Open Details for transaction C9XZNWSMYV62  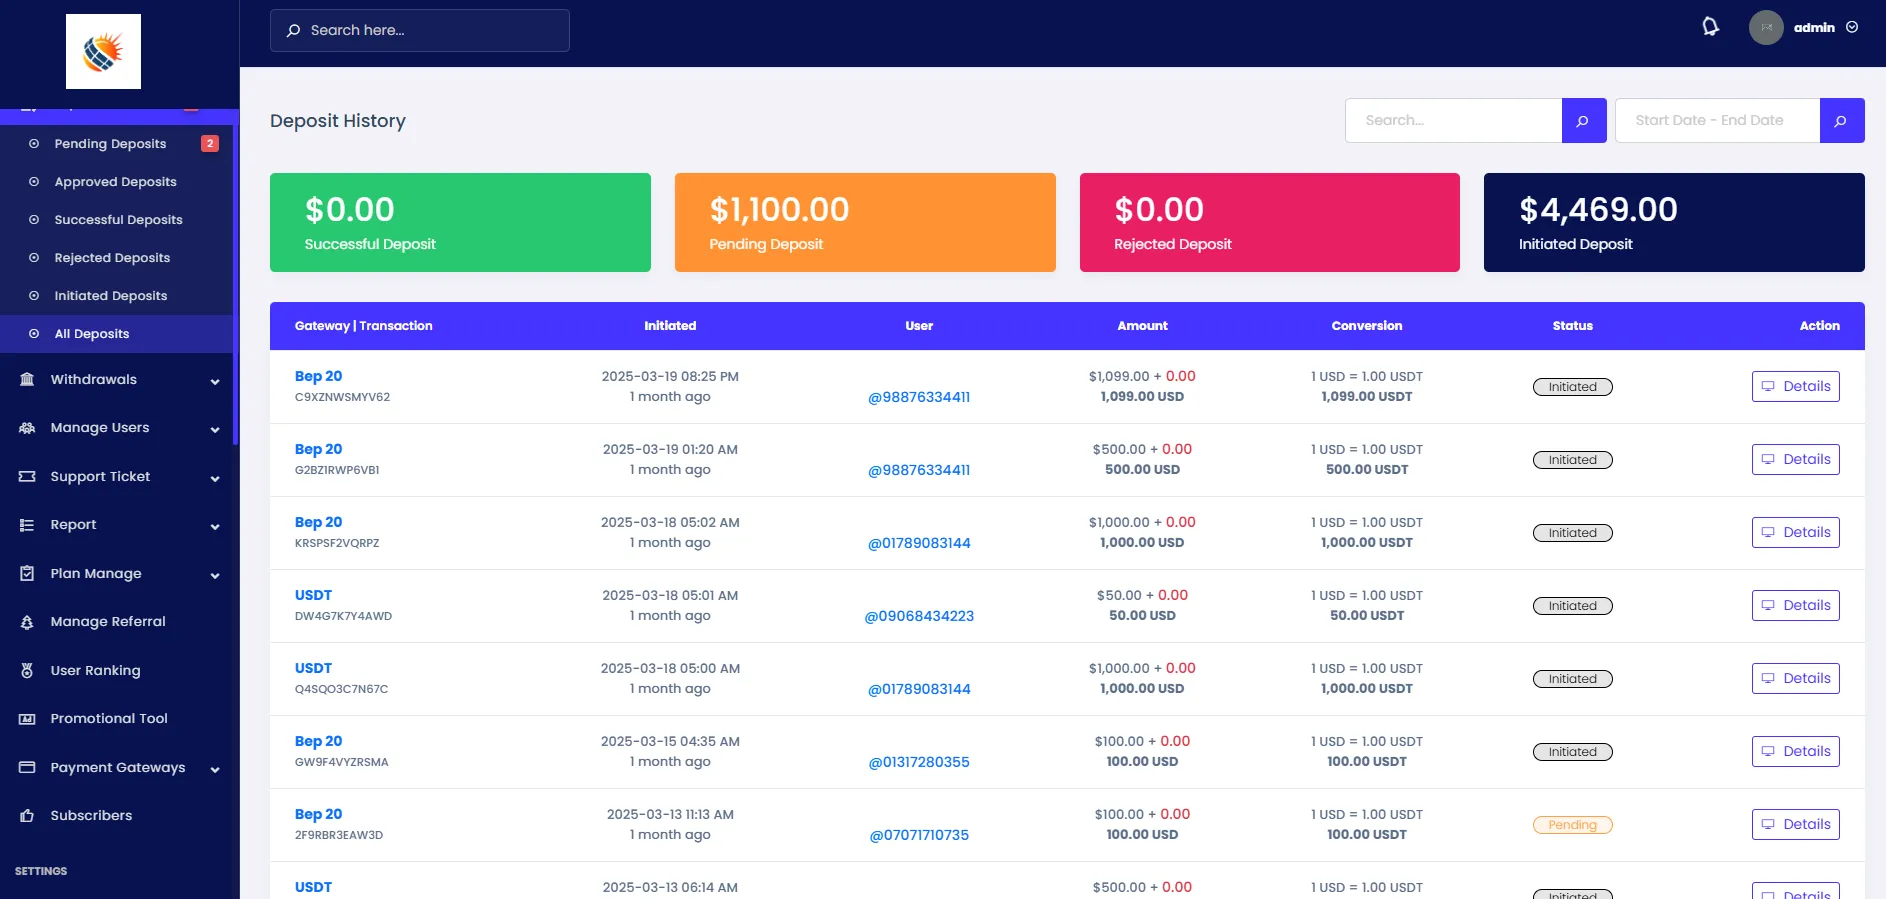[1795, 387]
